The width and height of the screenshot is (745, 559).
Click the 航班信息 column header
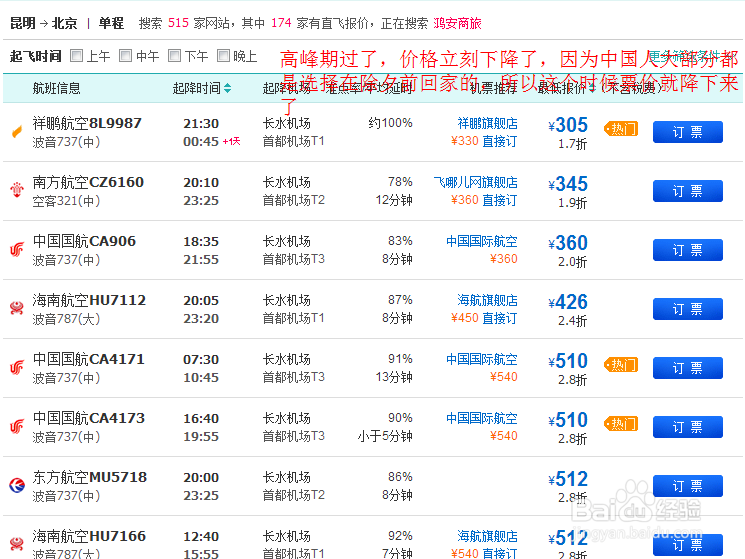coord(56,88)
